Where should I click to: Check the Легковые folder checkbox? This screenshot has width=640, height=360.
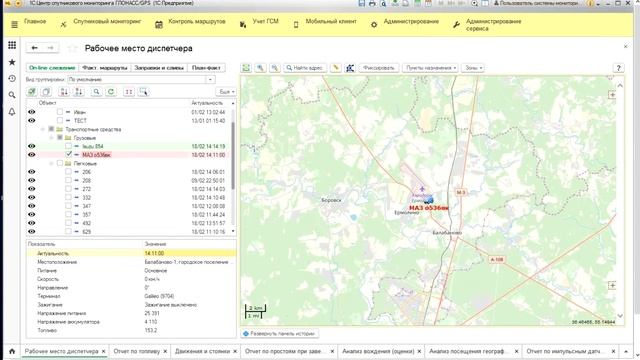click(x=60, y=163)
